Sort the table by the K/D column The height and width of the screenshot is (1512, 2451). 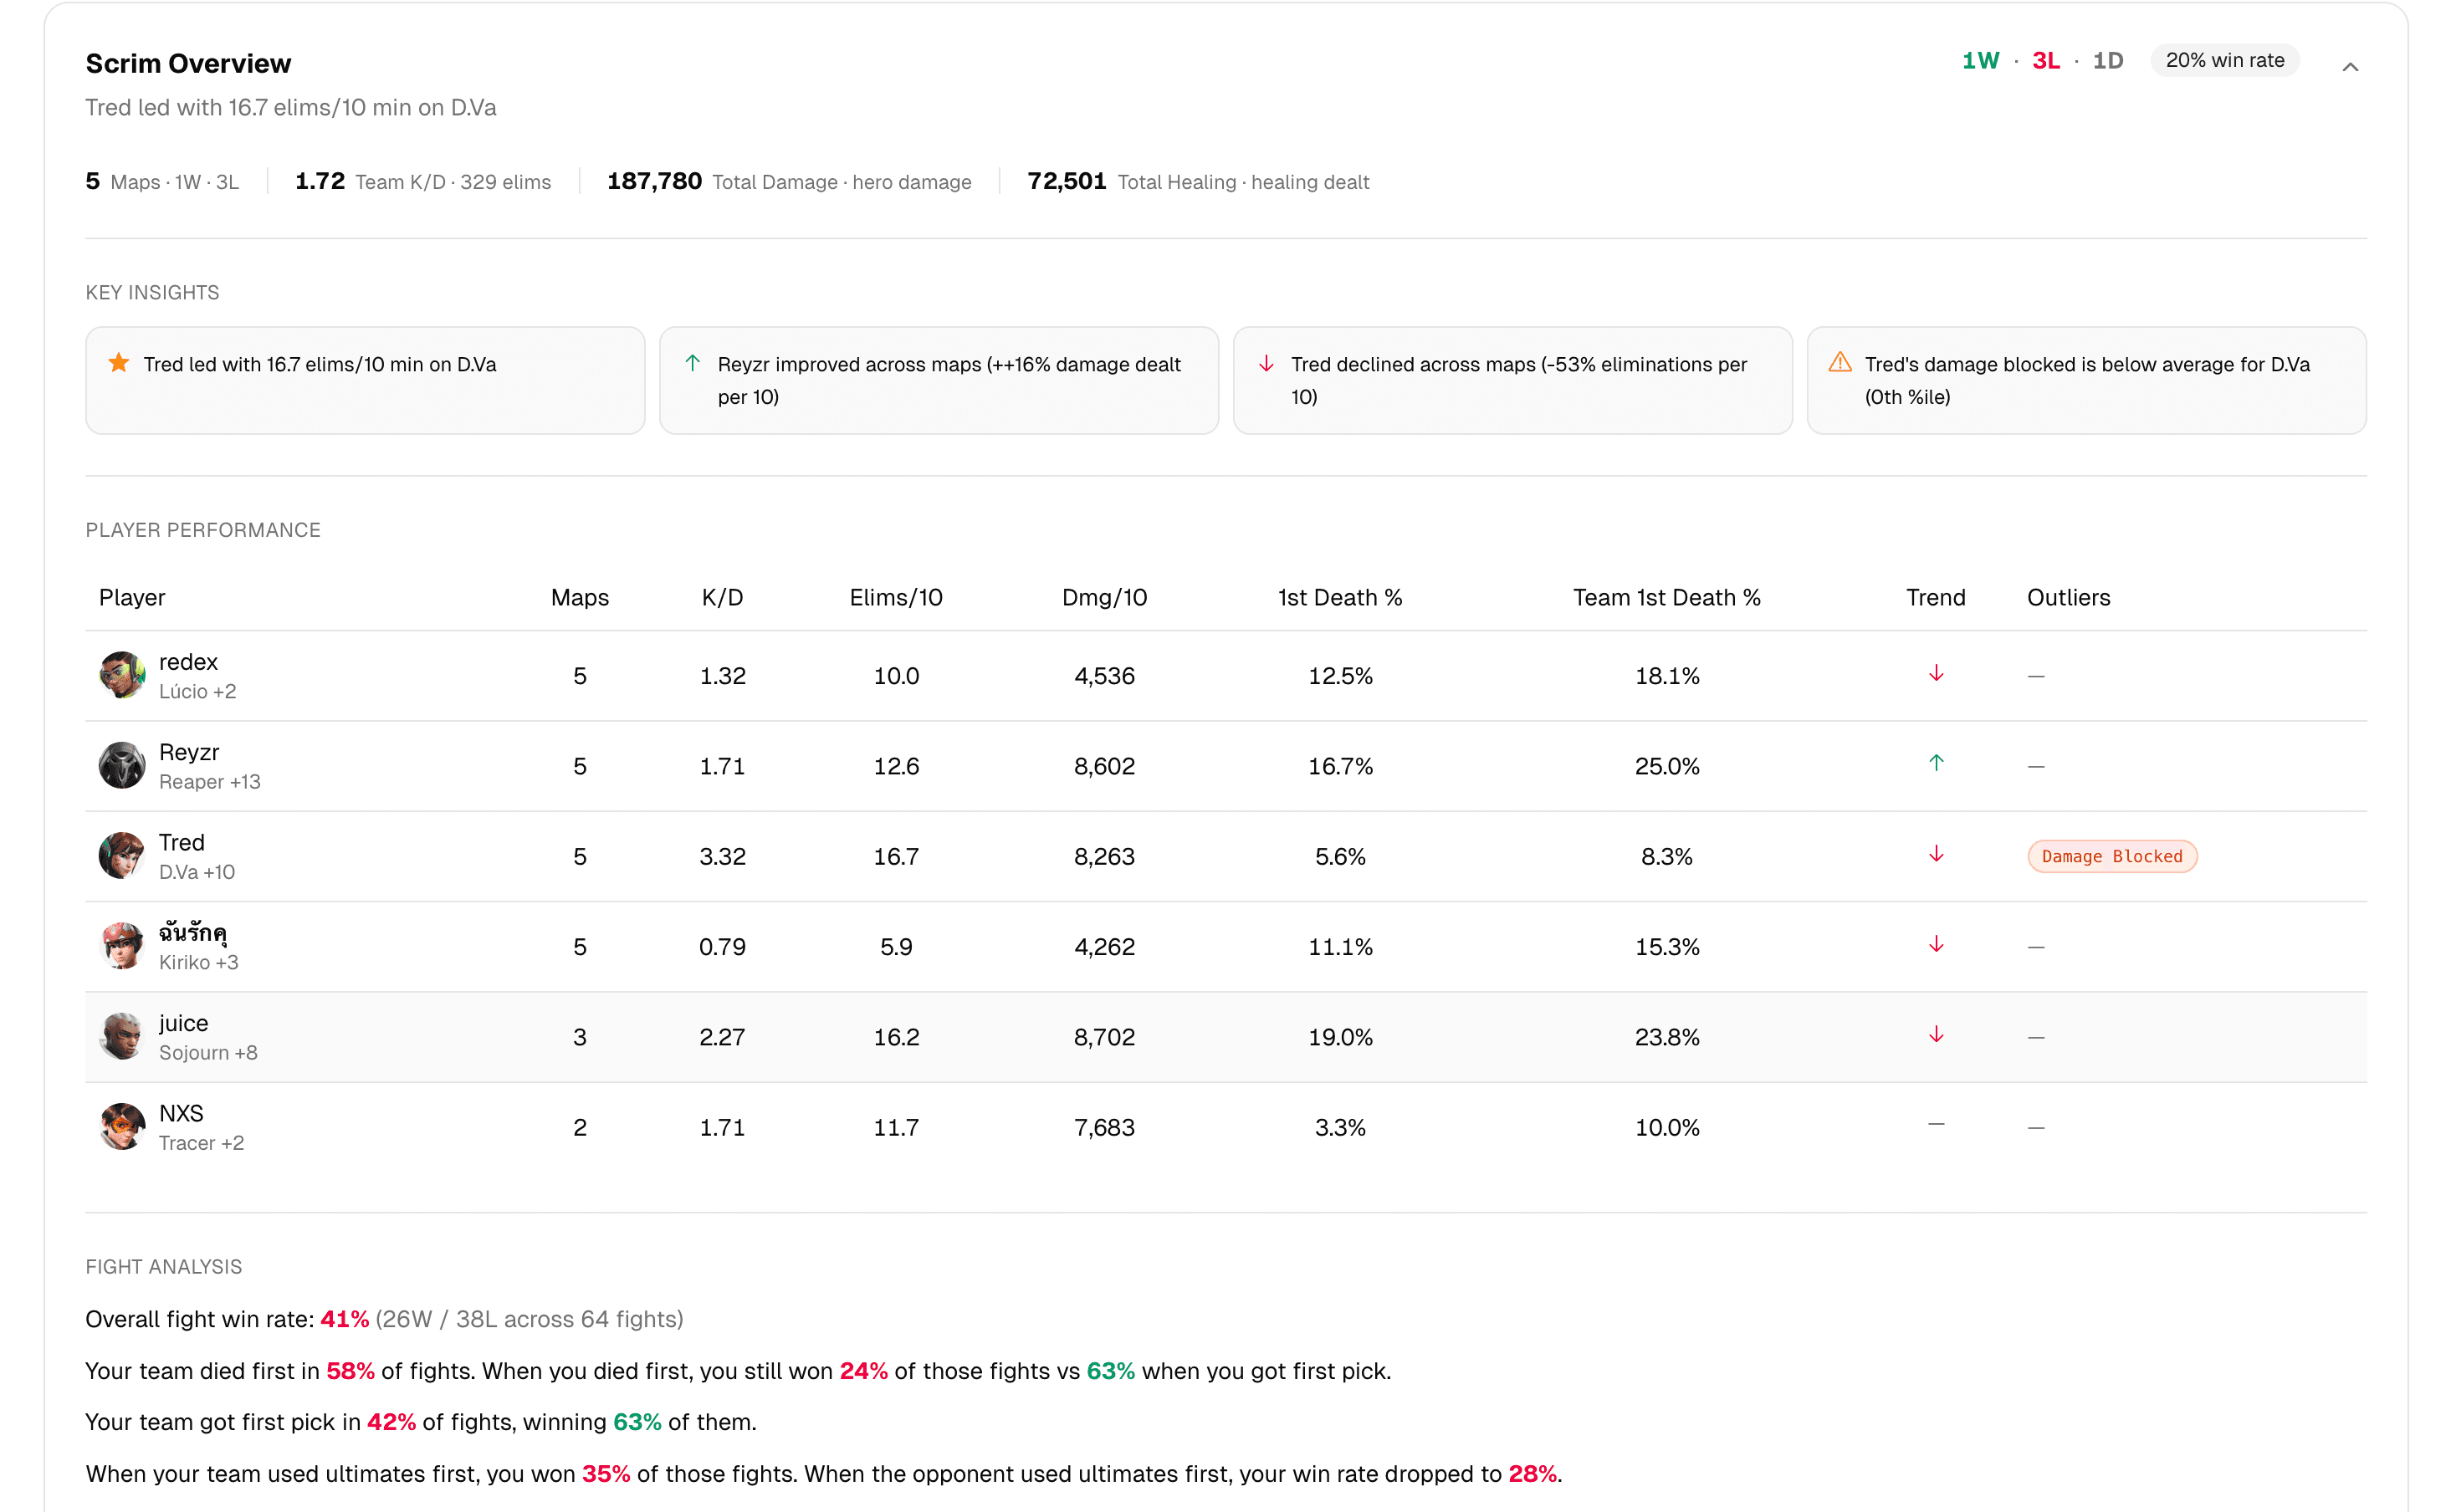tap(722, 597)
